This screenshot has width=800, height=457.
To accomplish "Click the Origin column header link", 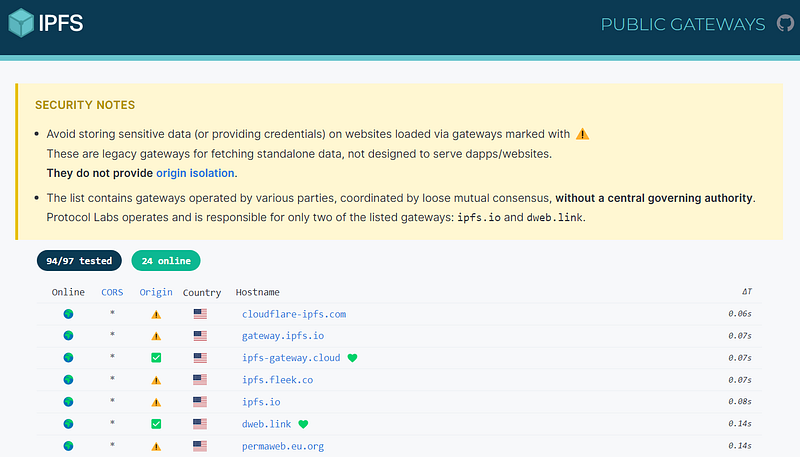I will [156, 292].
